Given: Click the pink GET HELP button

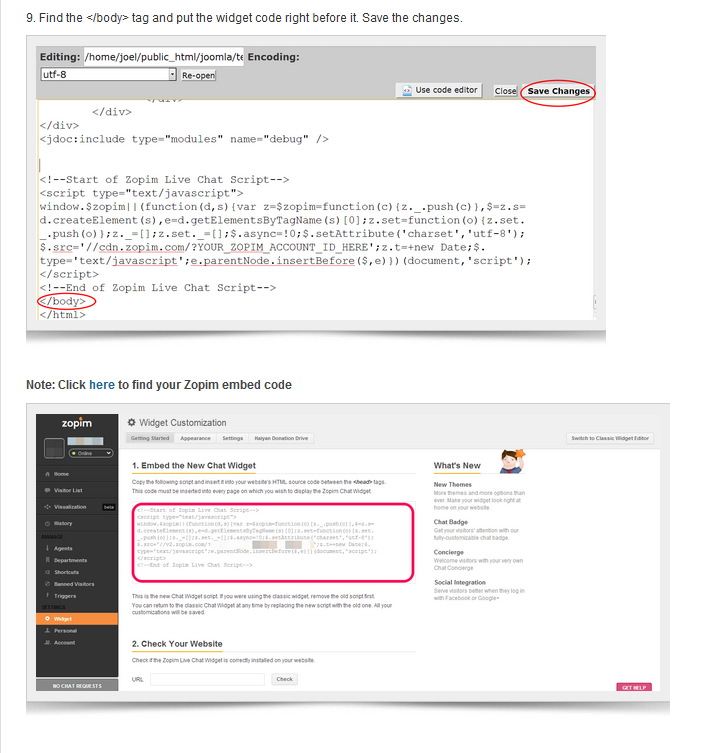Looking at the screenshot, I should pos(634,687).
